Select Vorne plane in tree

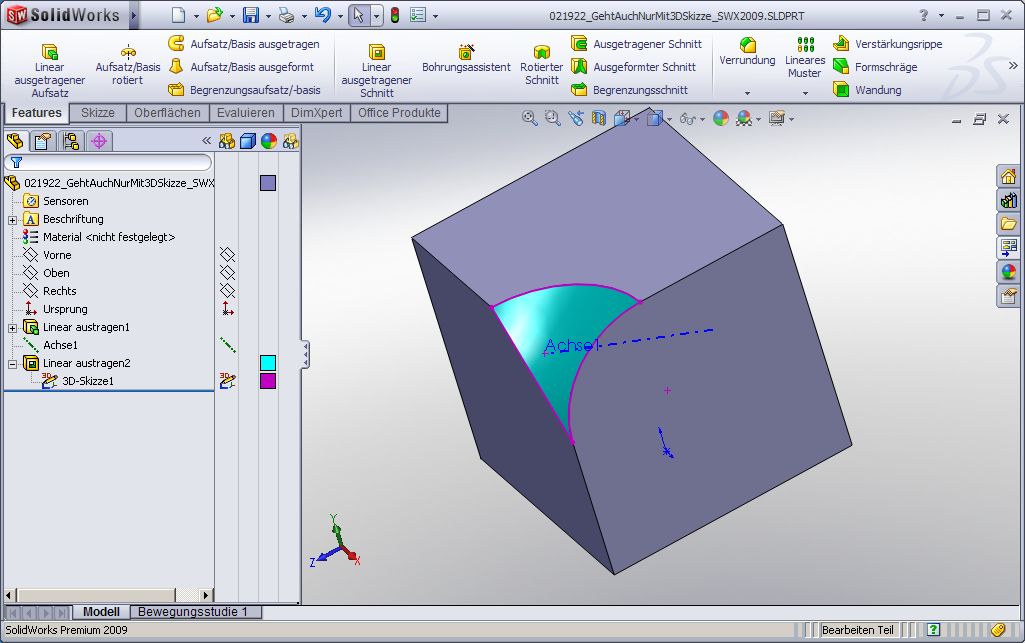pos(48,255)
